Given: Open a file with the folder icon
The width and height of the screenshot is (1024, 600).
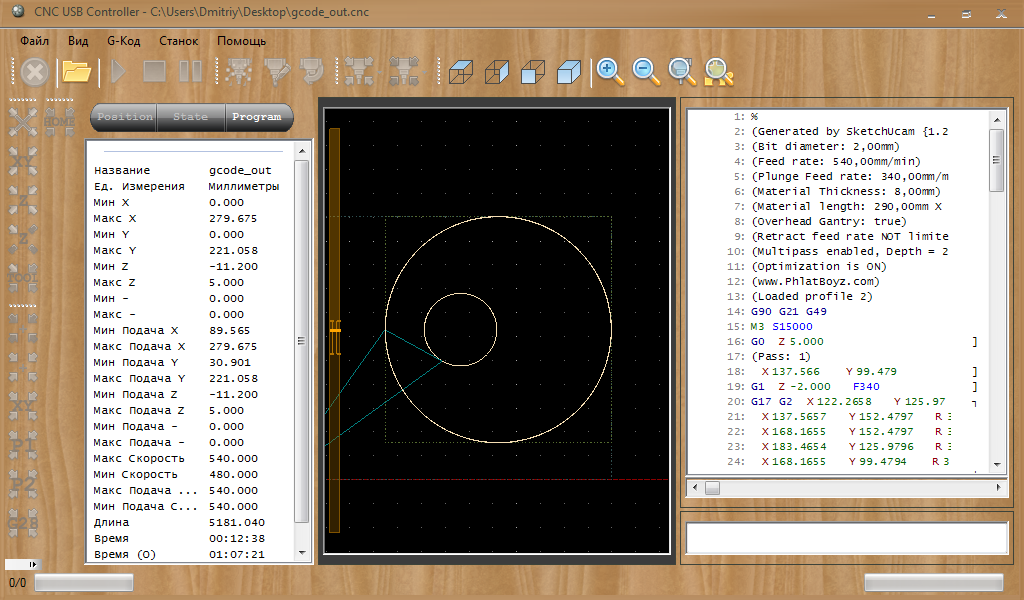Looking at the screenshot, I should pos(77,71).
